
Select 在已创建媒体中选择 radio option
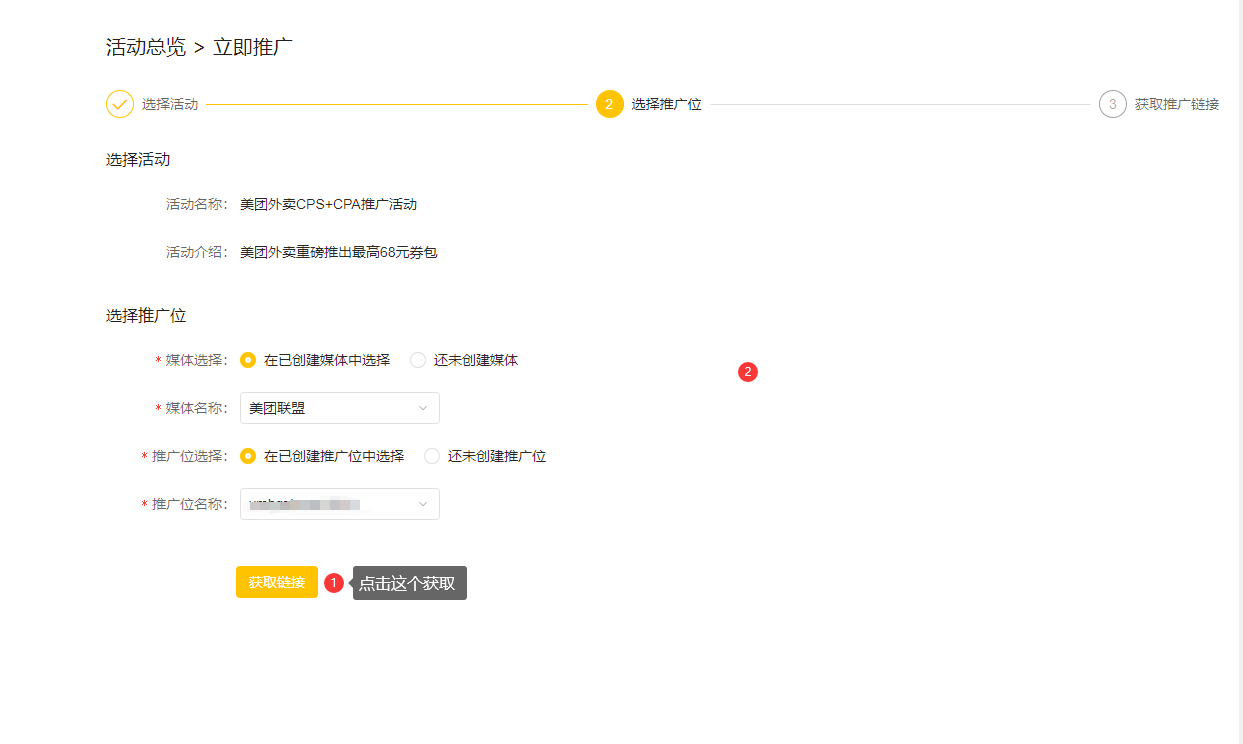click(248, 360)
